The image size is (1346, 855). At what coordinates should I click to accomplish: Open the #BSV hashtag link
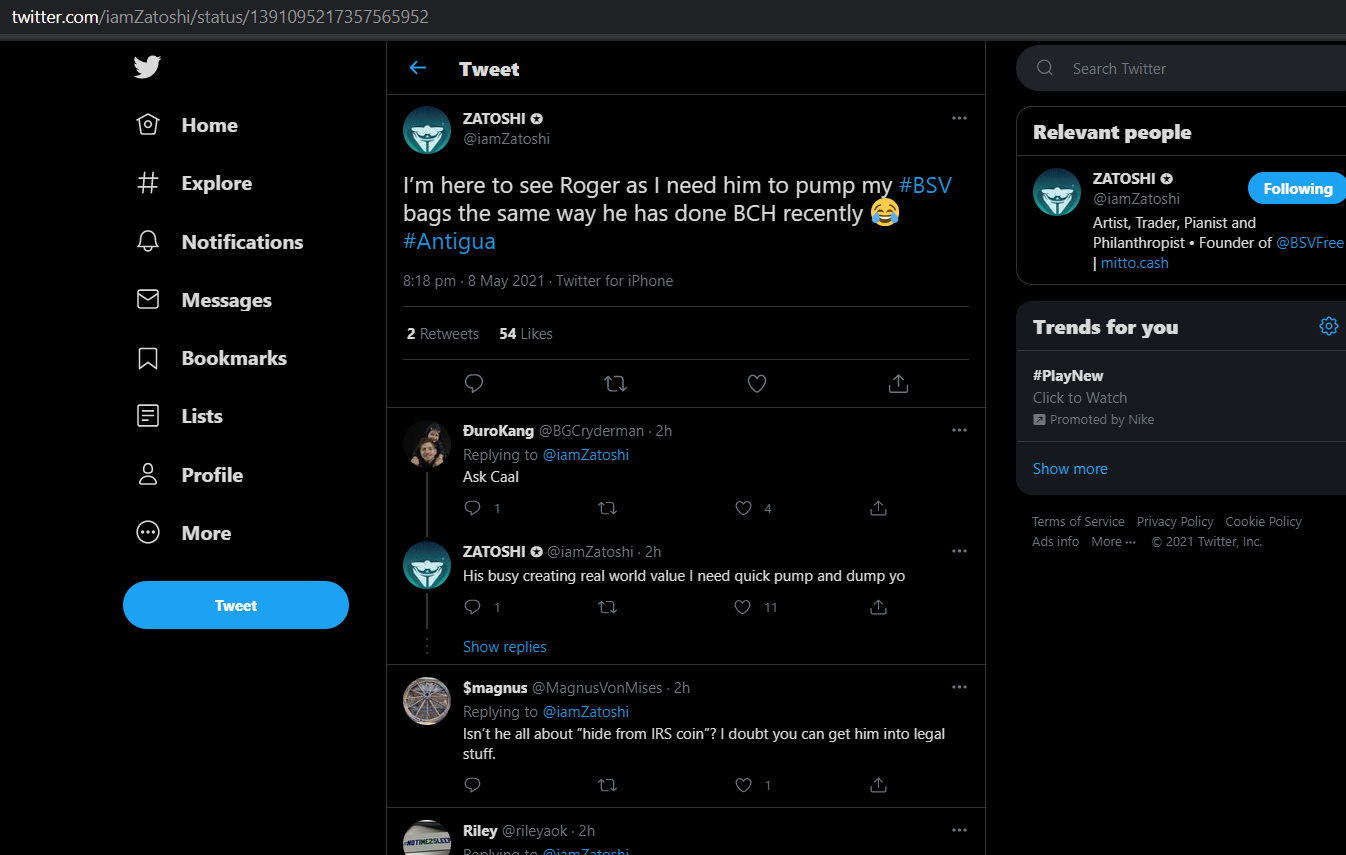pos(925,185)
